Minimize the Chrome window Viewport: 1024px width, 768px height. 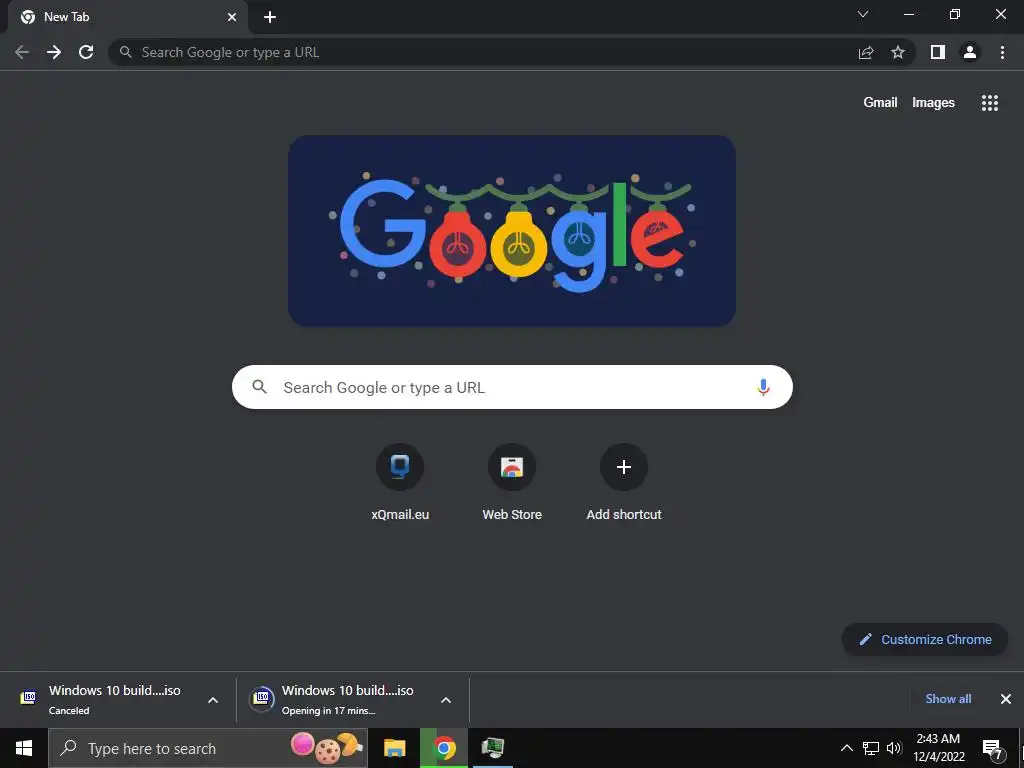[x=908, y=14]
